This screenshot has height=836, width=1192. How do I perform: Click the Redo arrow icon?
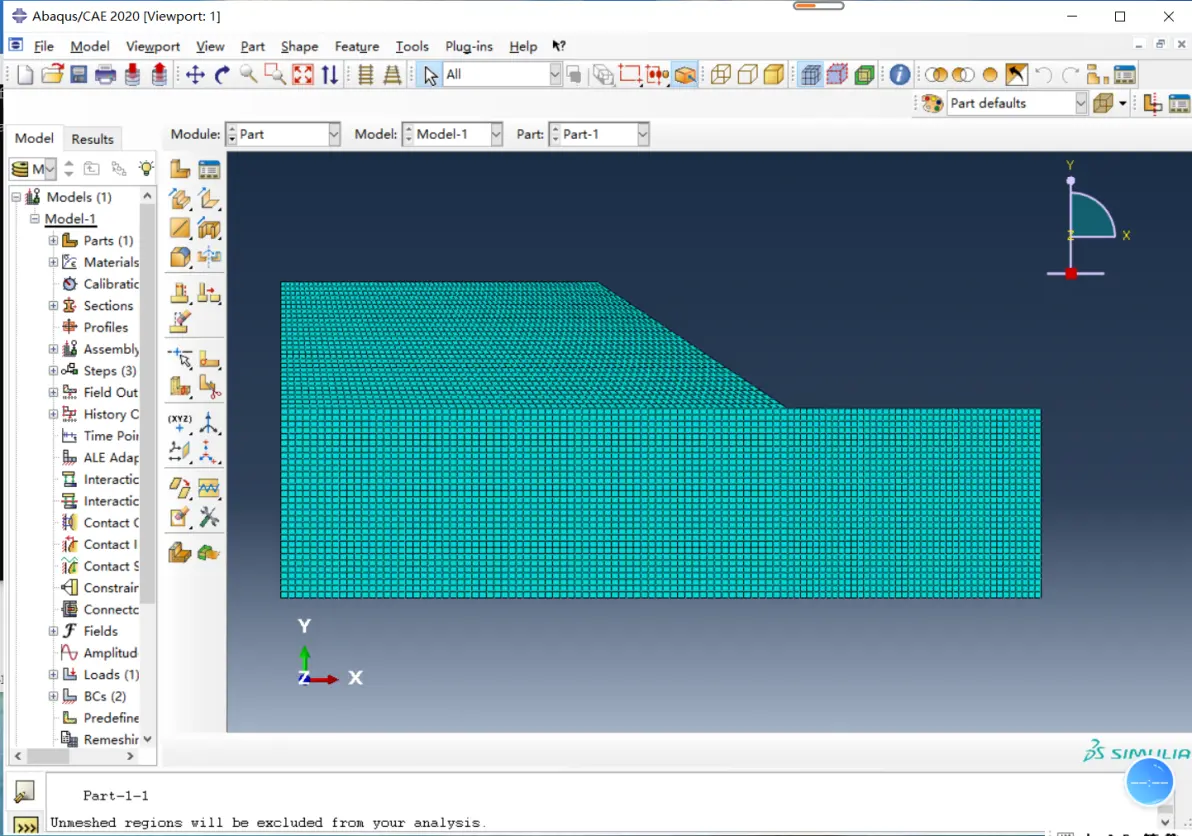1070,74
